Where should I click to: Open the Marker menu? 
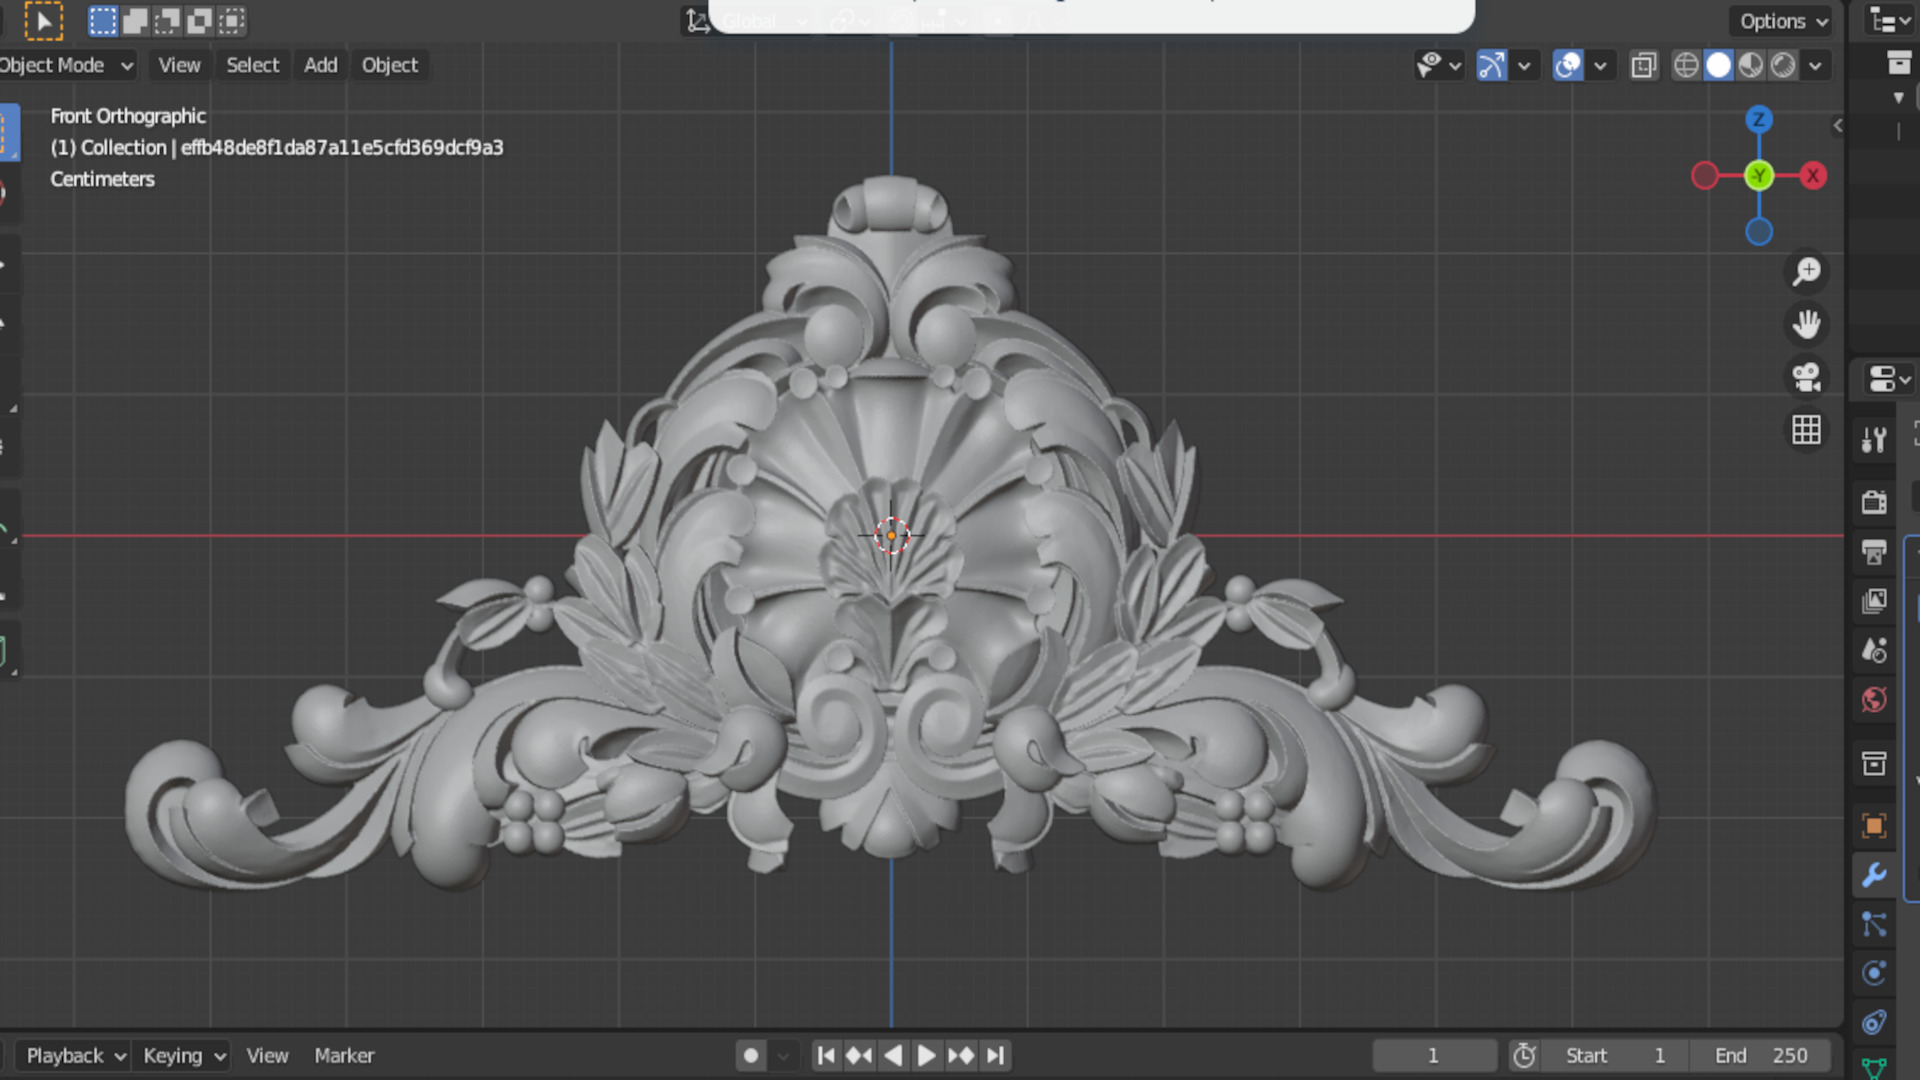click(344, 1056)
